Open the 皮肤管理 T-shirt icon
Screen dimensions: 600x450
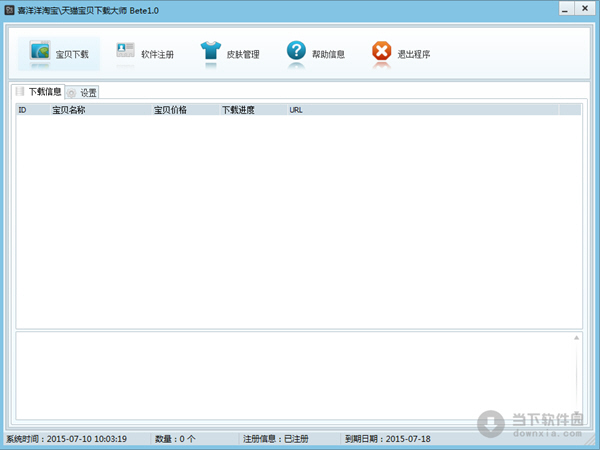(x=211, y=51)
